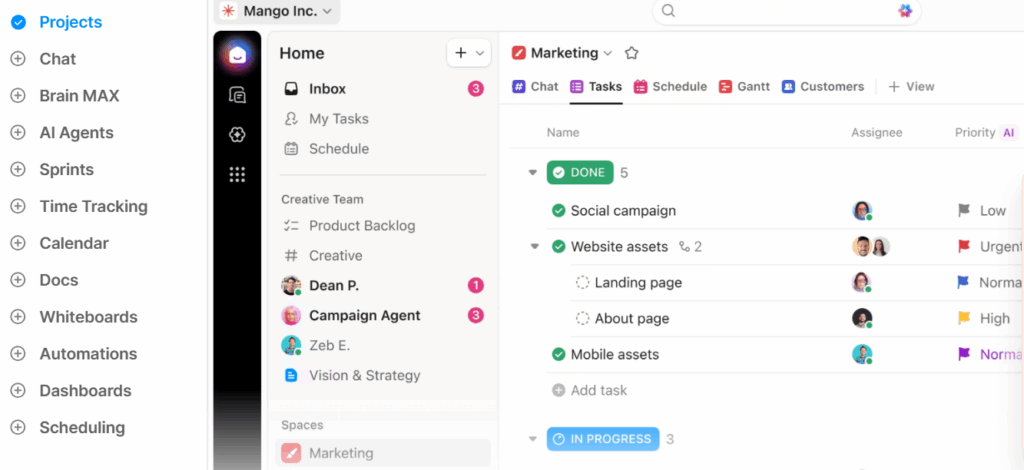This screenshot has width=1024, height=470.
Task: Open the Creative channel
Action: (383, 256)
